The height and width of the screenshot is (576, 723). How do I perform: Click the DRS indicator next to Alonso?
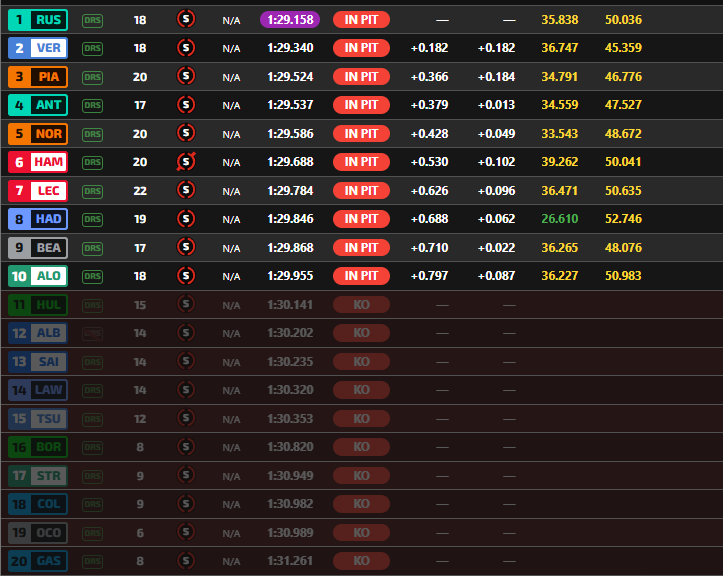[x=93, y=276]
